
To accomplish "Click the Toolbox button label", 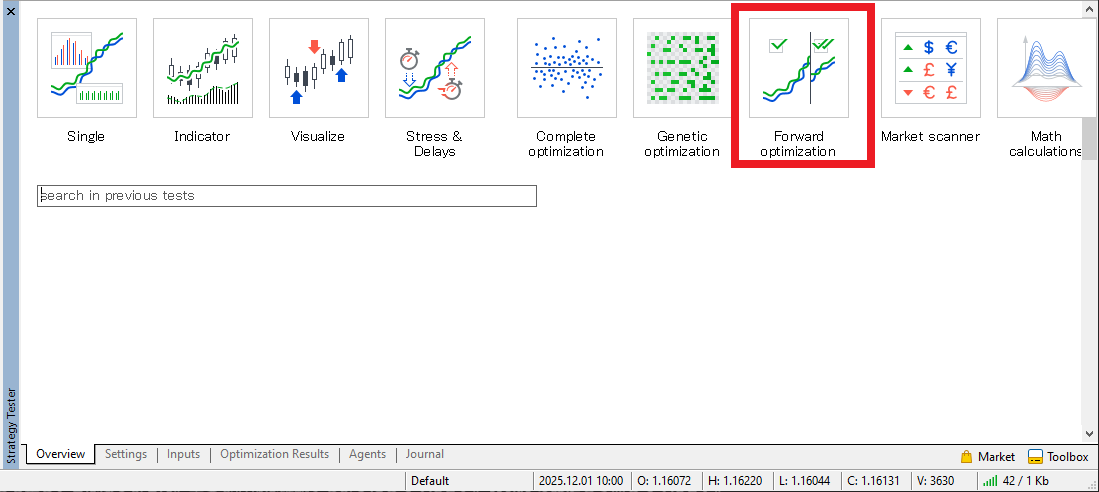I will click(x=1068, y=457).
